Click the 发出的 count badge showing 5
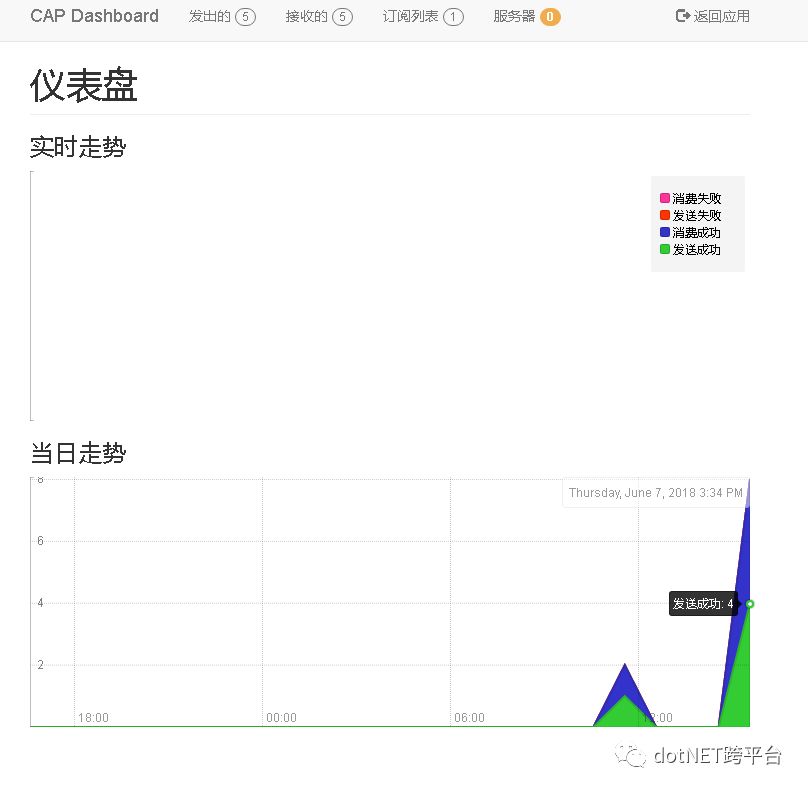The height and width of the screenshot is (790, 808). pos(245,16)
